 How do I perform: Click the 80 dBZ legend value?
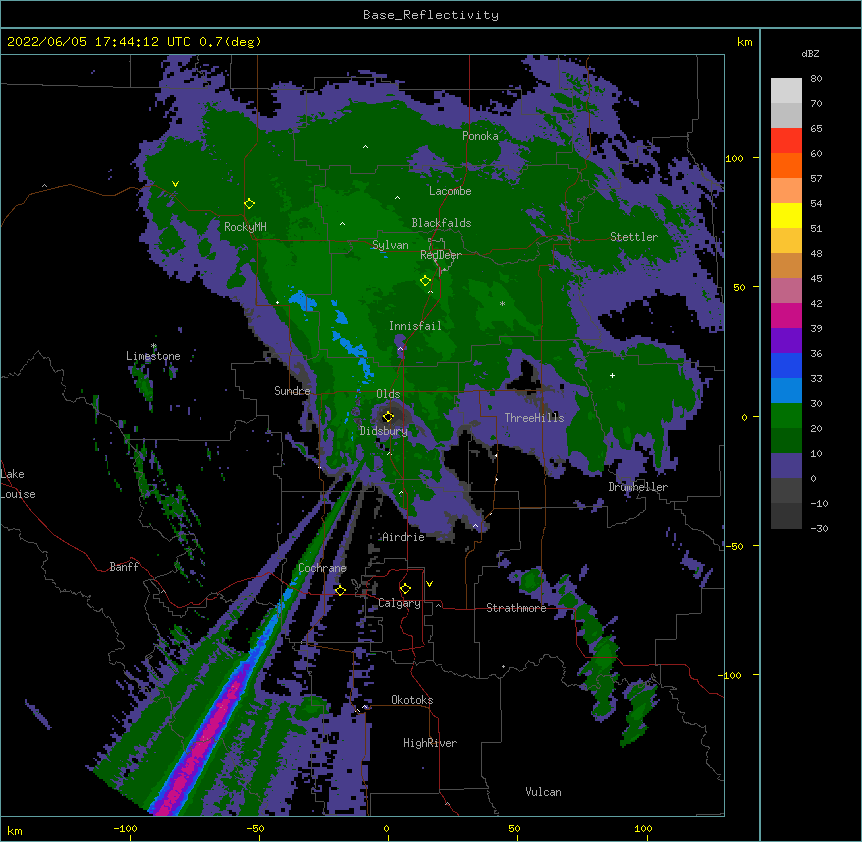click(x=816, y=79)
